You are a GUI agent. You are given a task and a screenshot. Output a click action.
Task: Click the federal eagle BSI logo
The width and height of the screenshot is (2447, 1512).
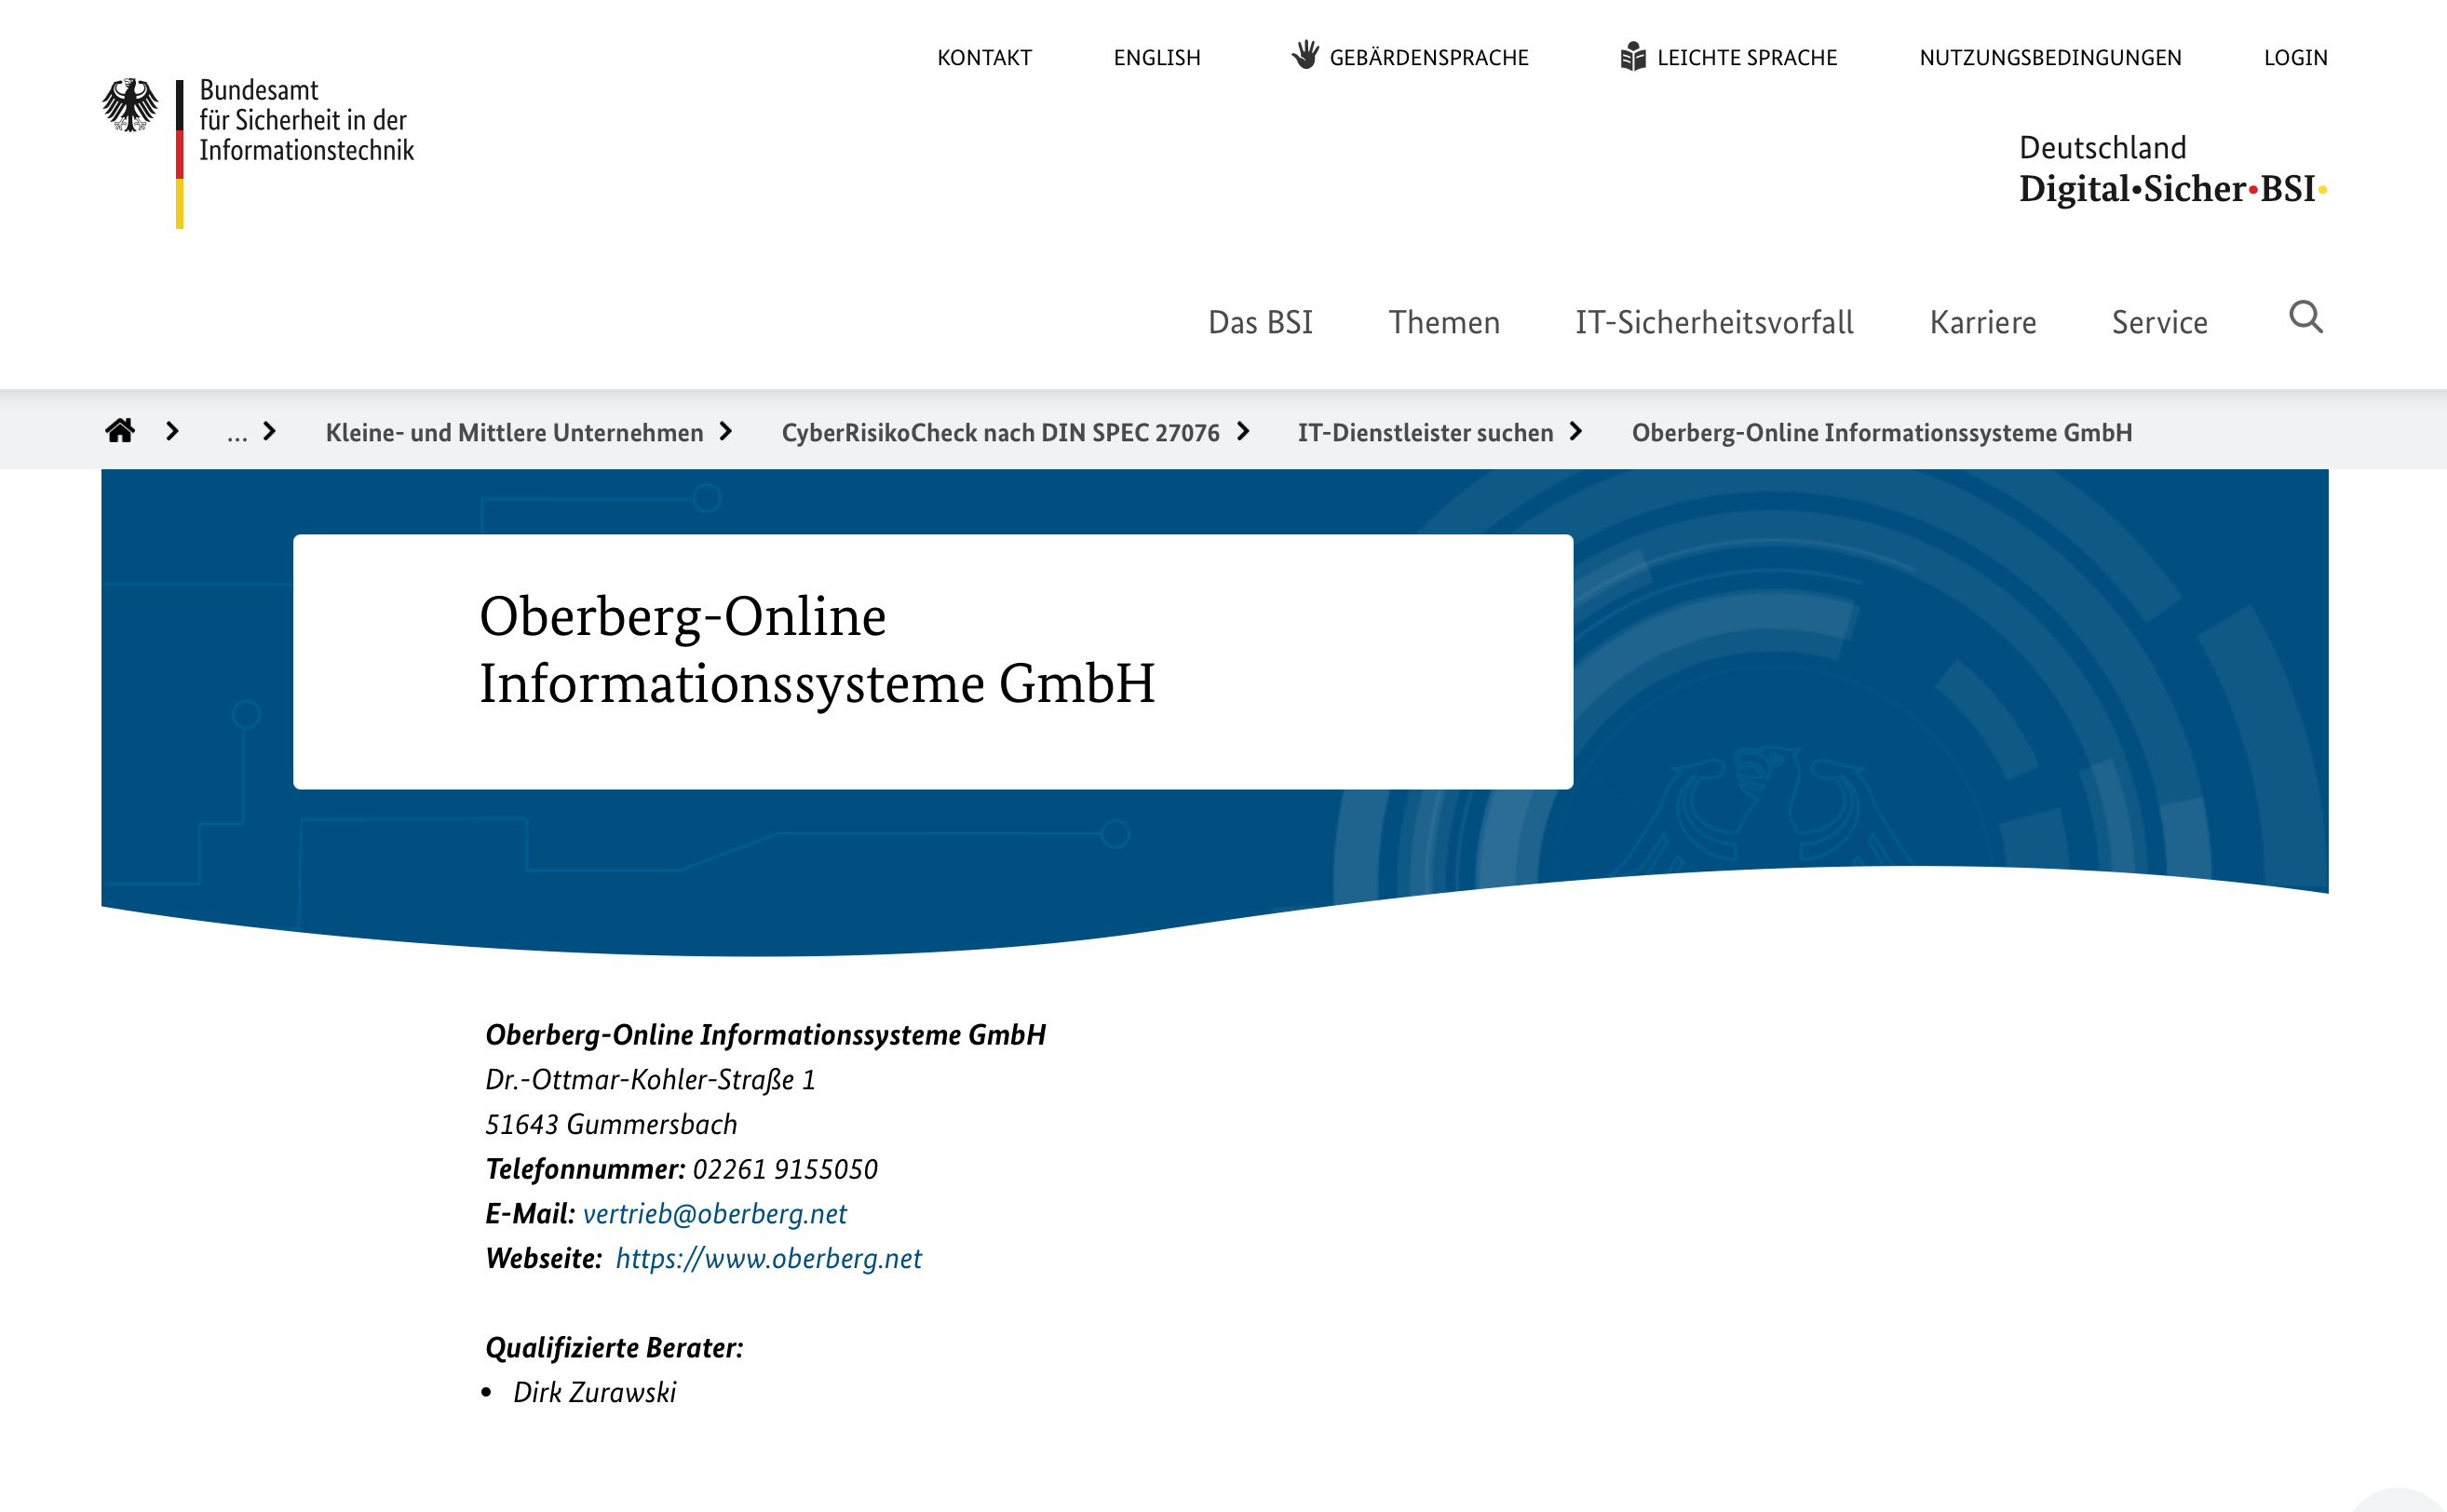[x=130, y=105]
